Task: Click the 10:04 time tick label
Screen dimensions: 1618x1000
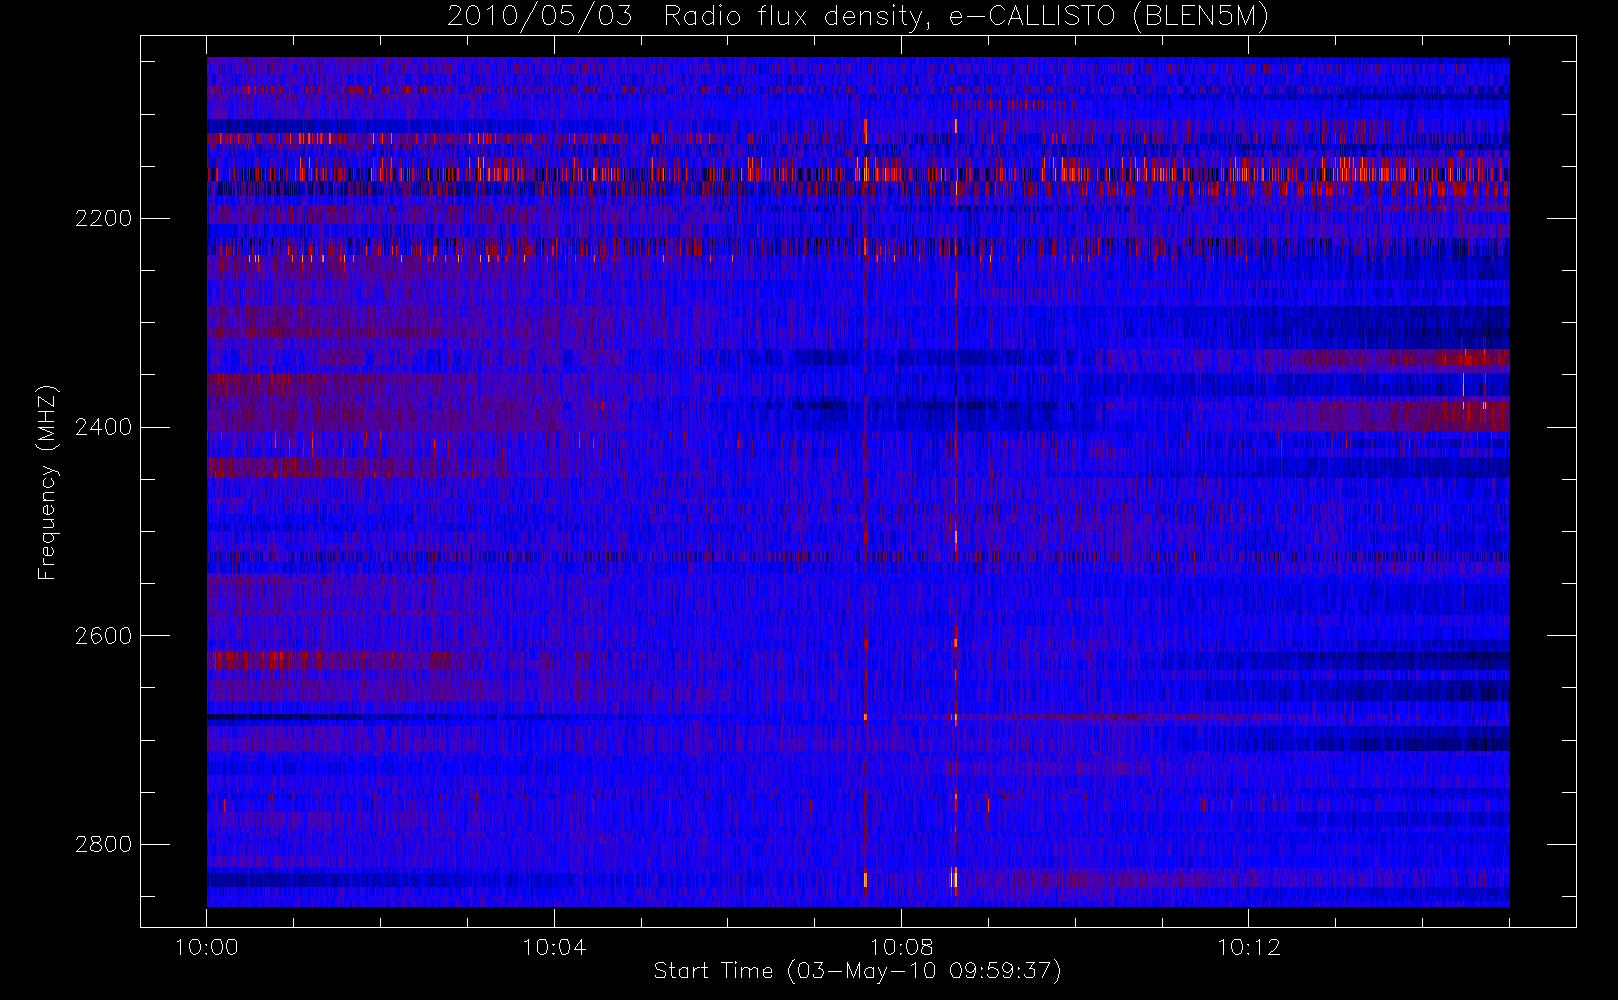Action: point(554,947)
